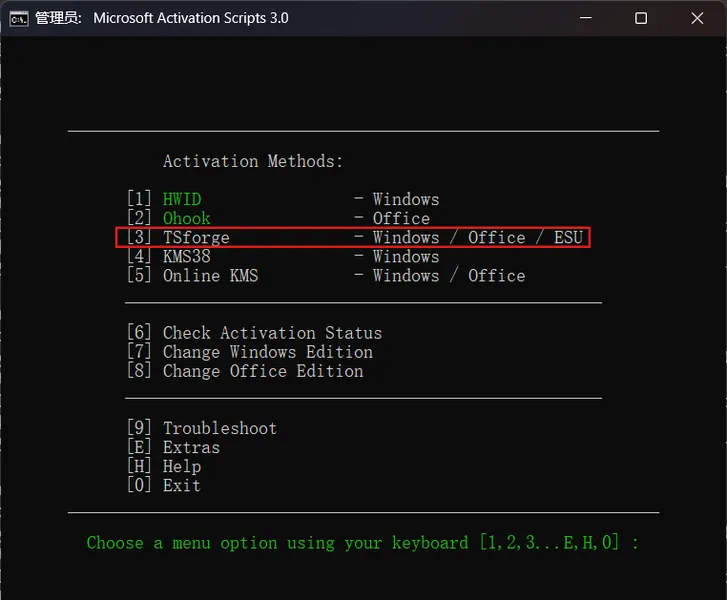Click the highlighted TSforge menu entry
The width and height of the screenshot is (727, 600).
(x=196, y=237)
